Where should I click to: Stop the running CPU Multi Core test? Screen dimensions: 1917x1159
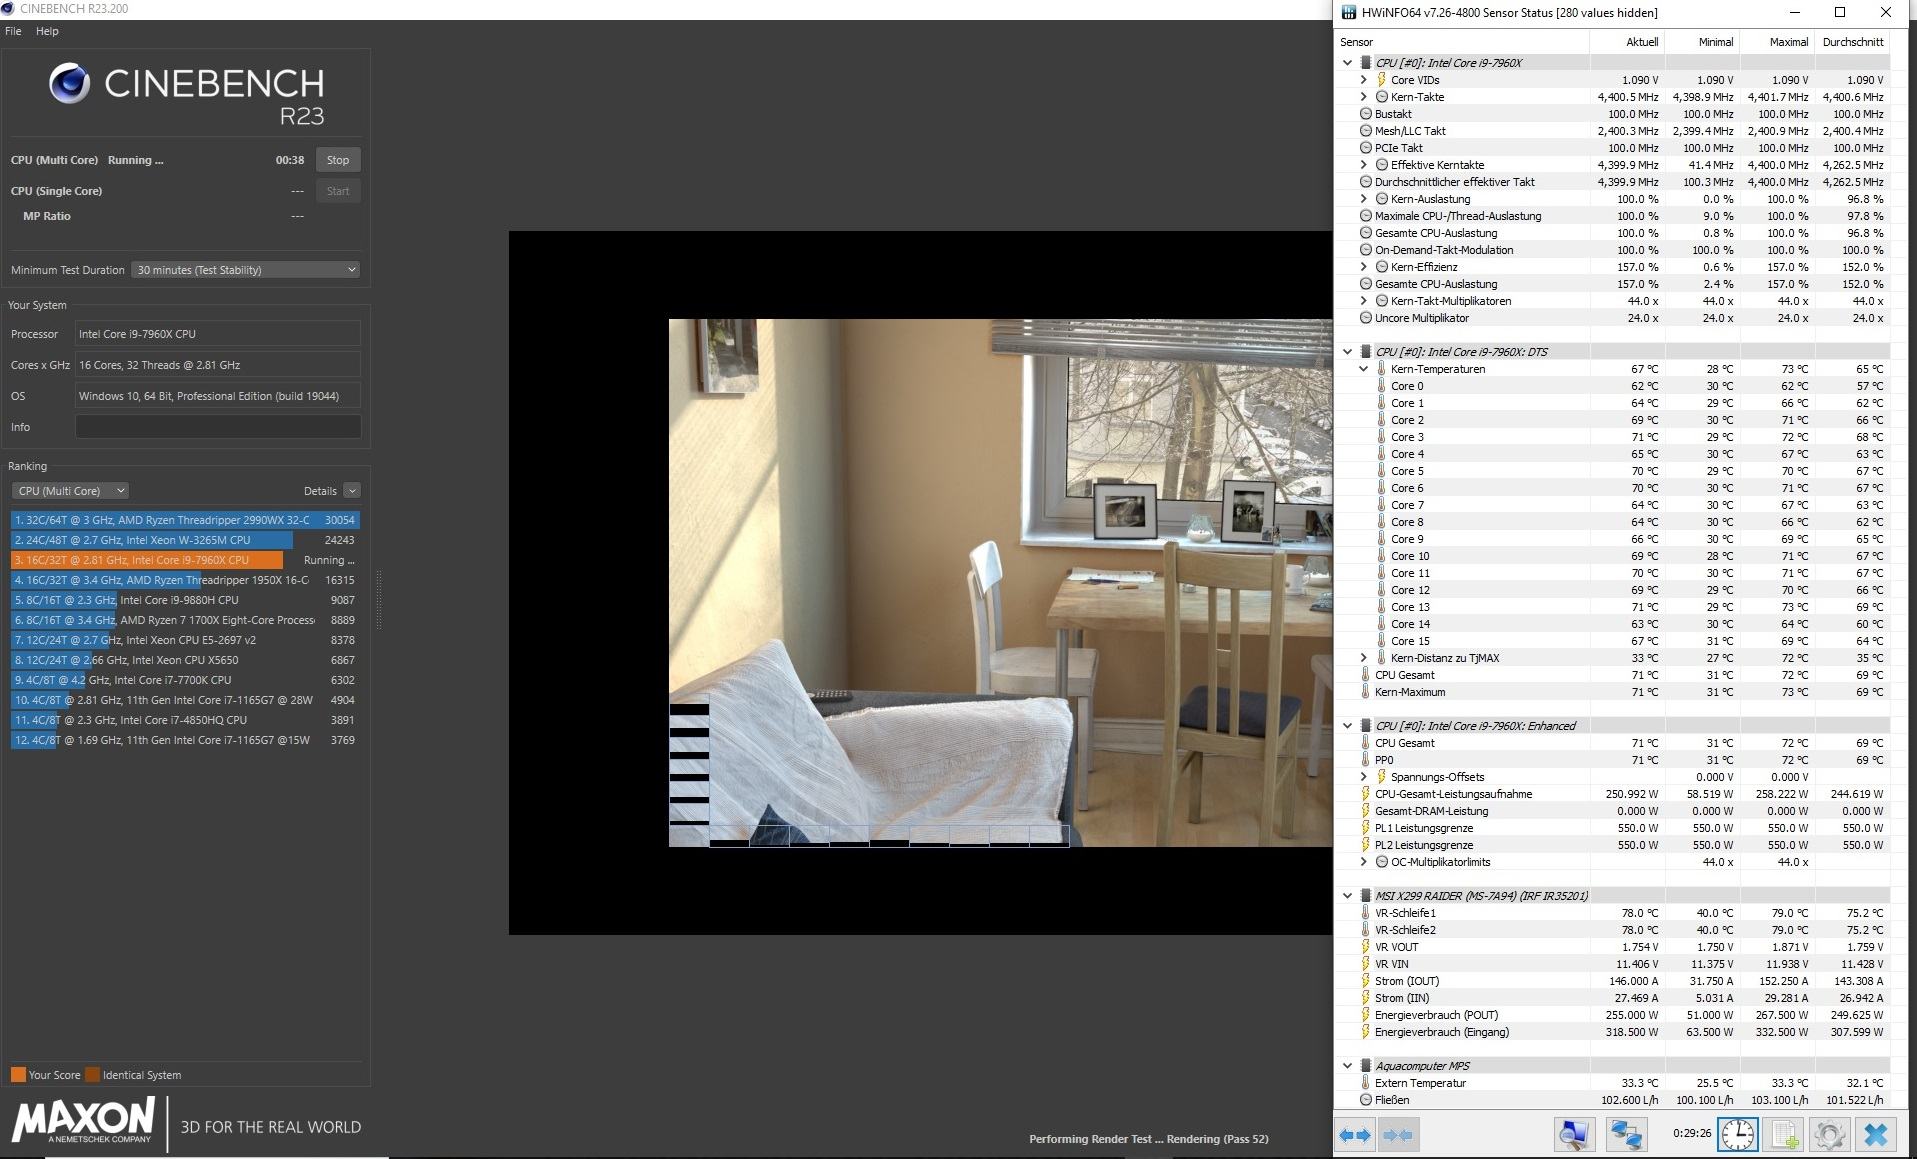point(338,160)
